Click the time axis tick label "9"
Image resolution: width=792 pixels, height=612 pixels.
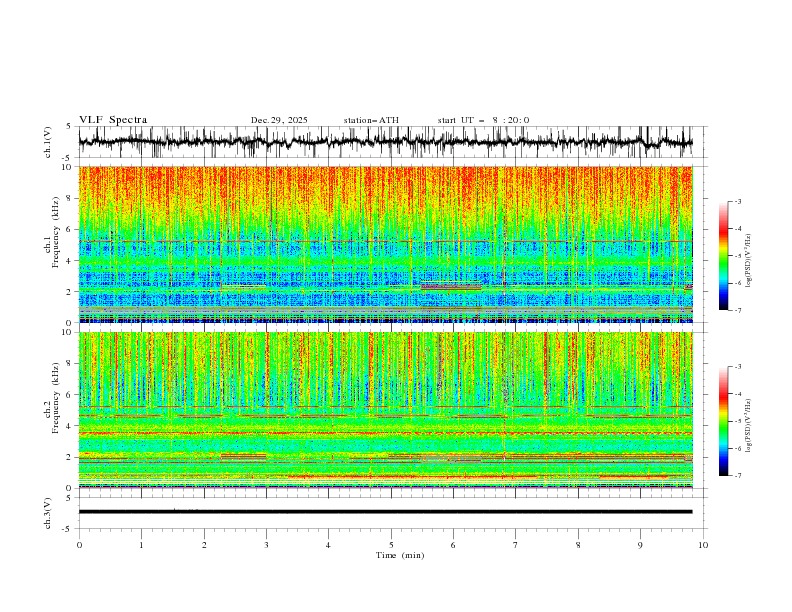coord(640,545)
